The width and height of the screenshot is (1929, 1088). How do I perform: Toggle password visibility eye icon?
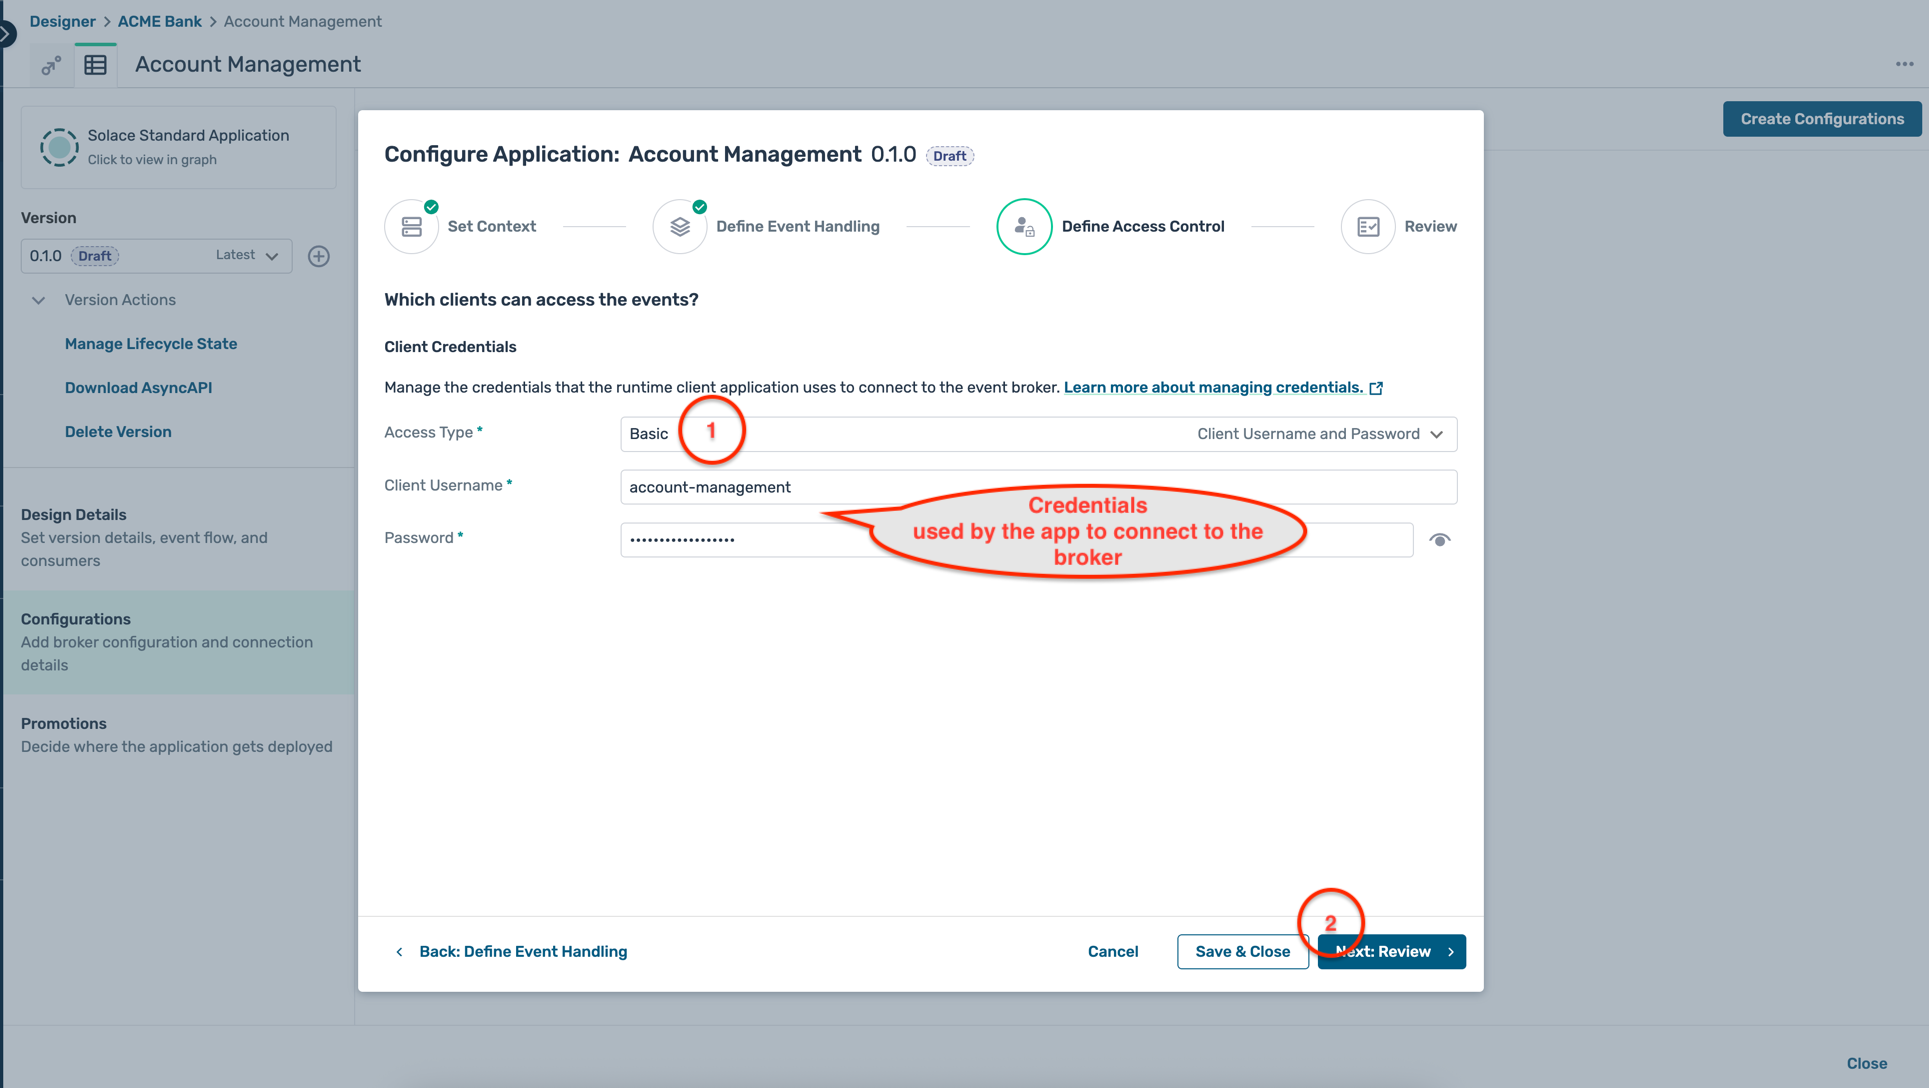tap(1439, 540)
